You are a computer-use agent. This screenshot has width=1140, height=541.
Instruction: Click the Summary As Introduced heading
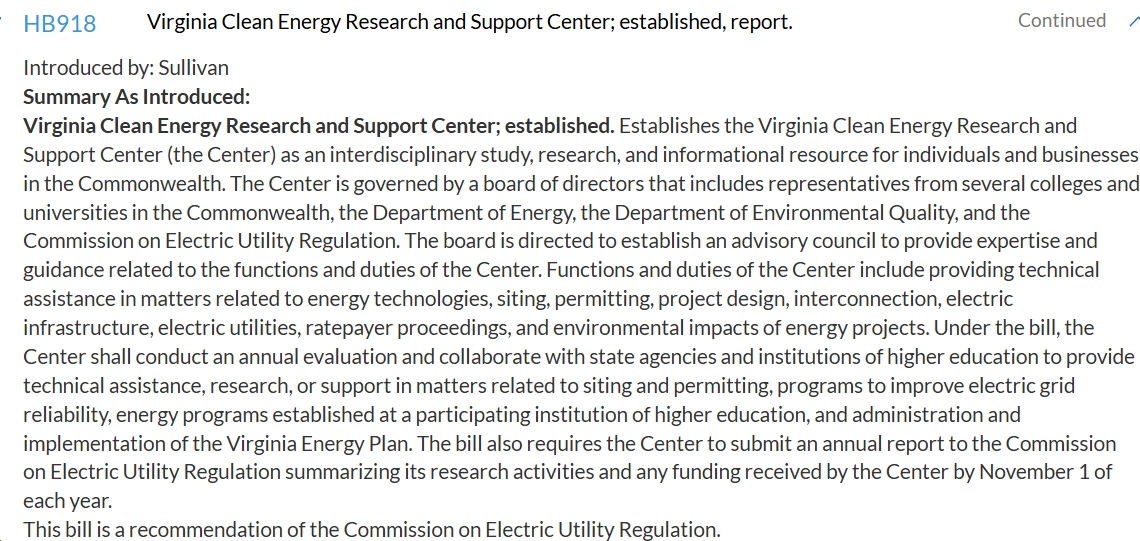tap(136, 97)
